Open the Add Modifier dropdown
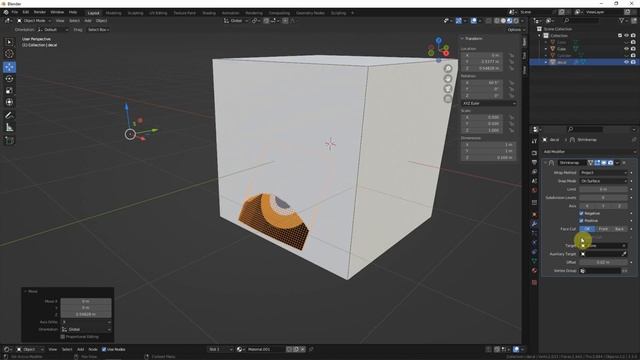 [x=589, y=151]
